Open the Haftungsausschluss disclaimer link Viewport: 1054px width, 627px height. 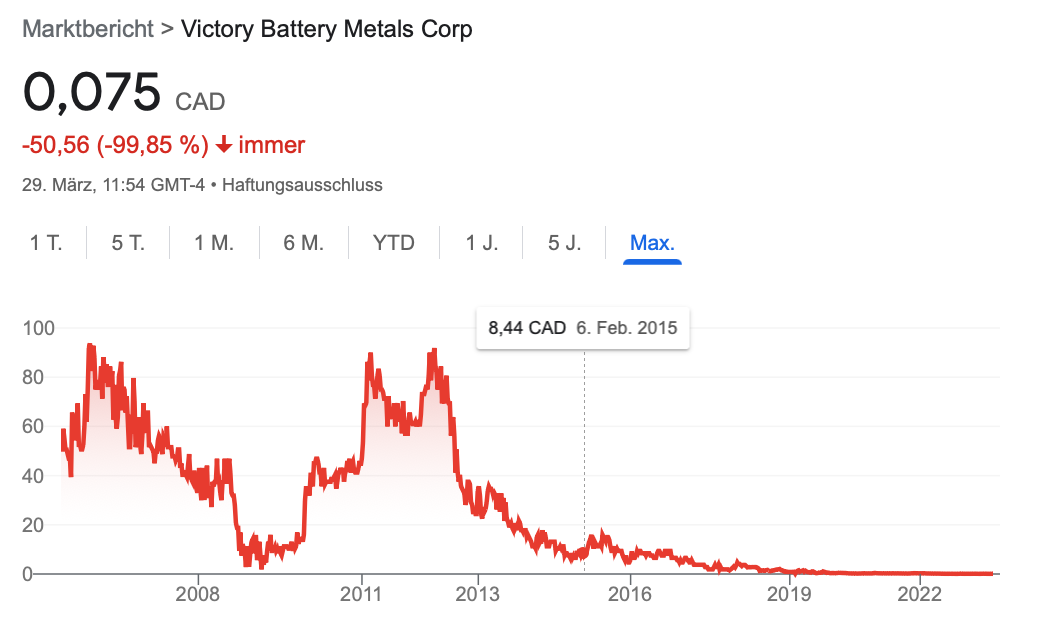[302, 185]
